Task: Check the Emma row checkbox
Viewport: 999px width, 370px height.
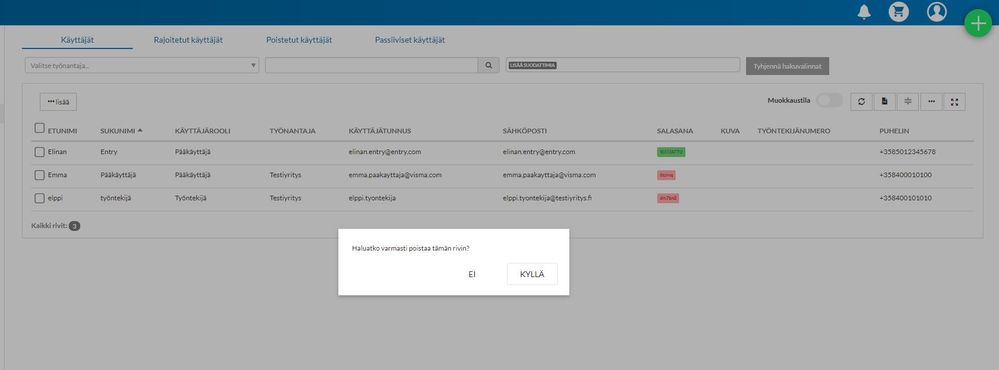Action: [40, 175]
